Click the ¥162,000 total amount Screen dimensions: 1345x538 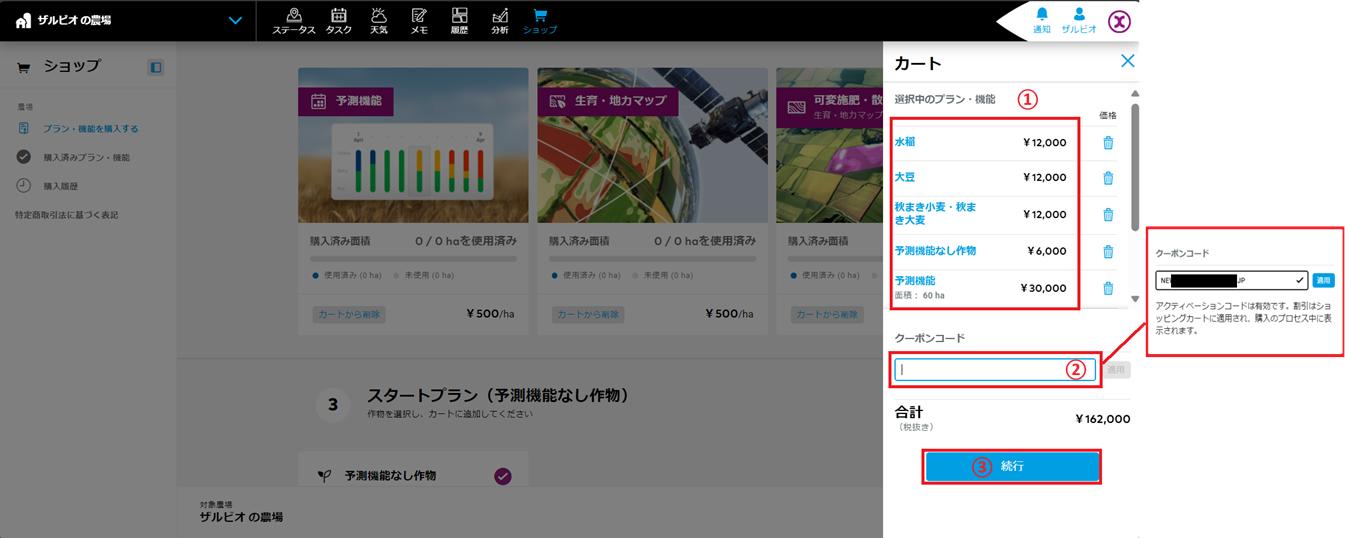point(1102,419)
